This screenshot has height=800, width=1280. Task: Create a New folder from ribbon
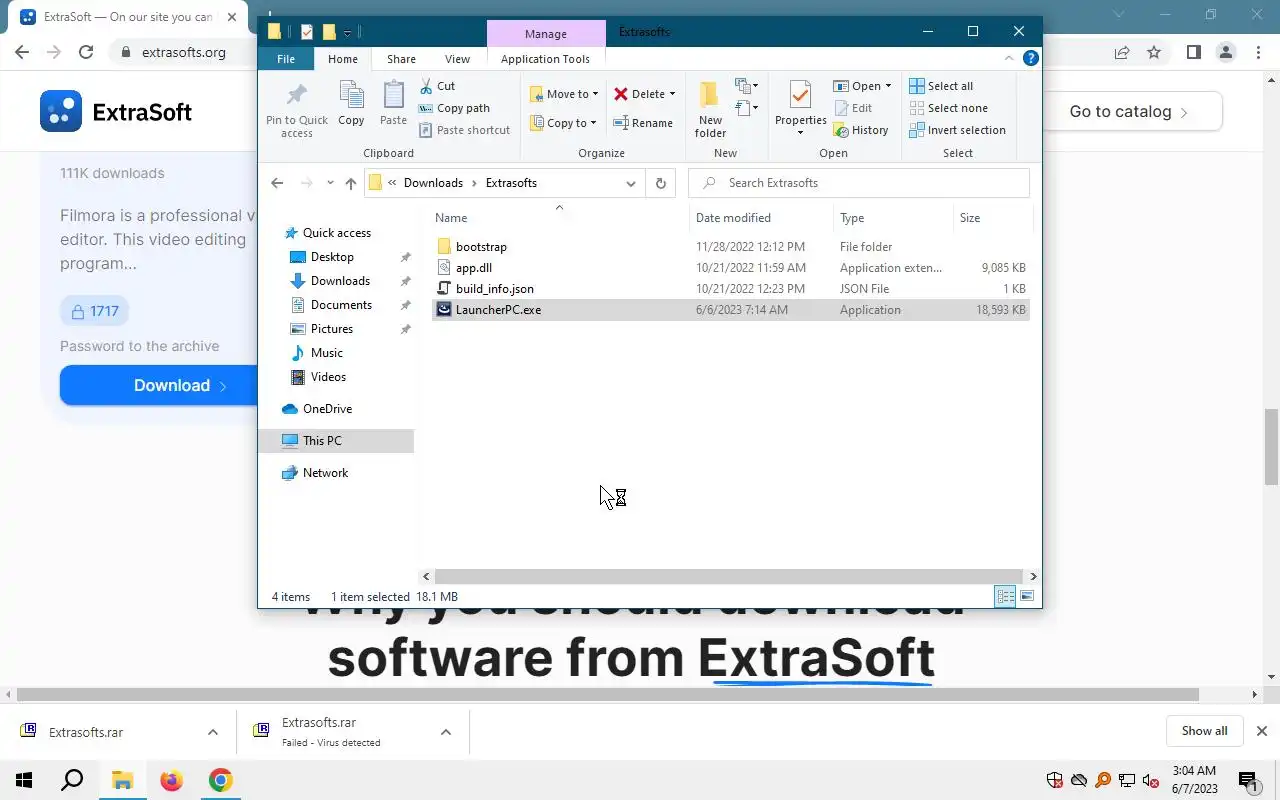point(710,109)
